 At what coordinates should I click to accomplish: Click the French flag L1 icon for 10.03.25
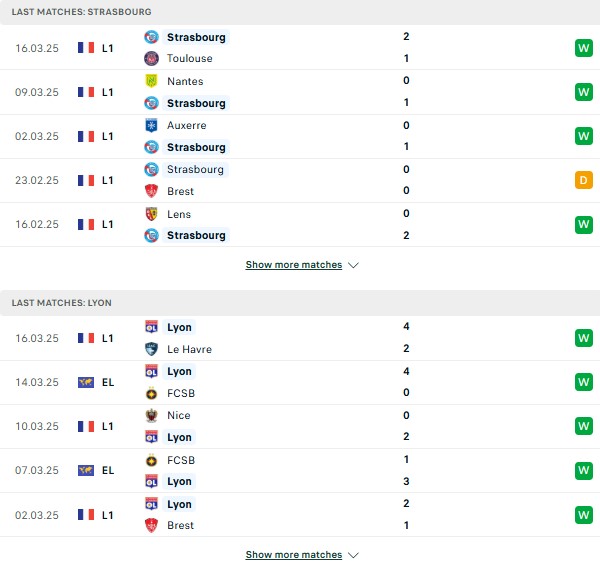86,426
